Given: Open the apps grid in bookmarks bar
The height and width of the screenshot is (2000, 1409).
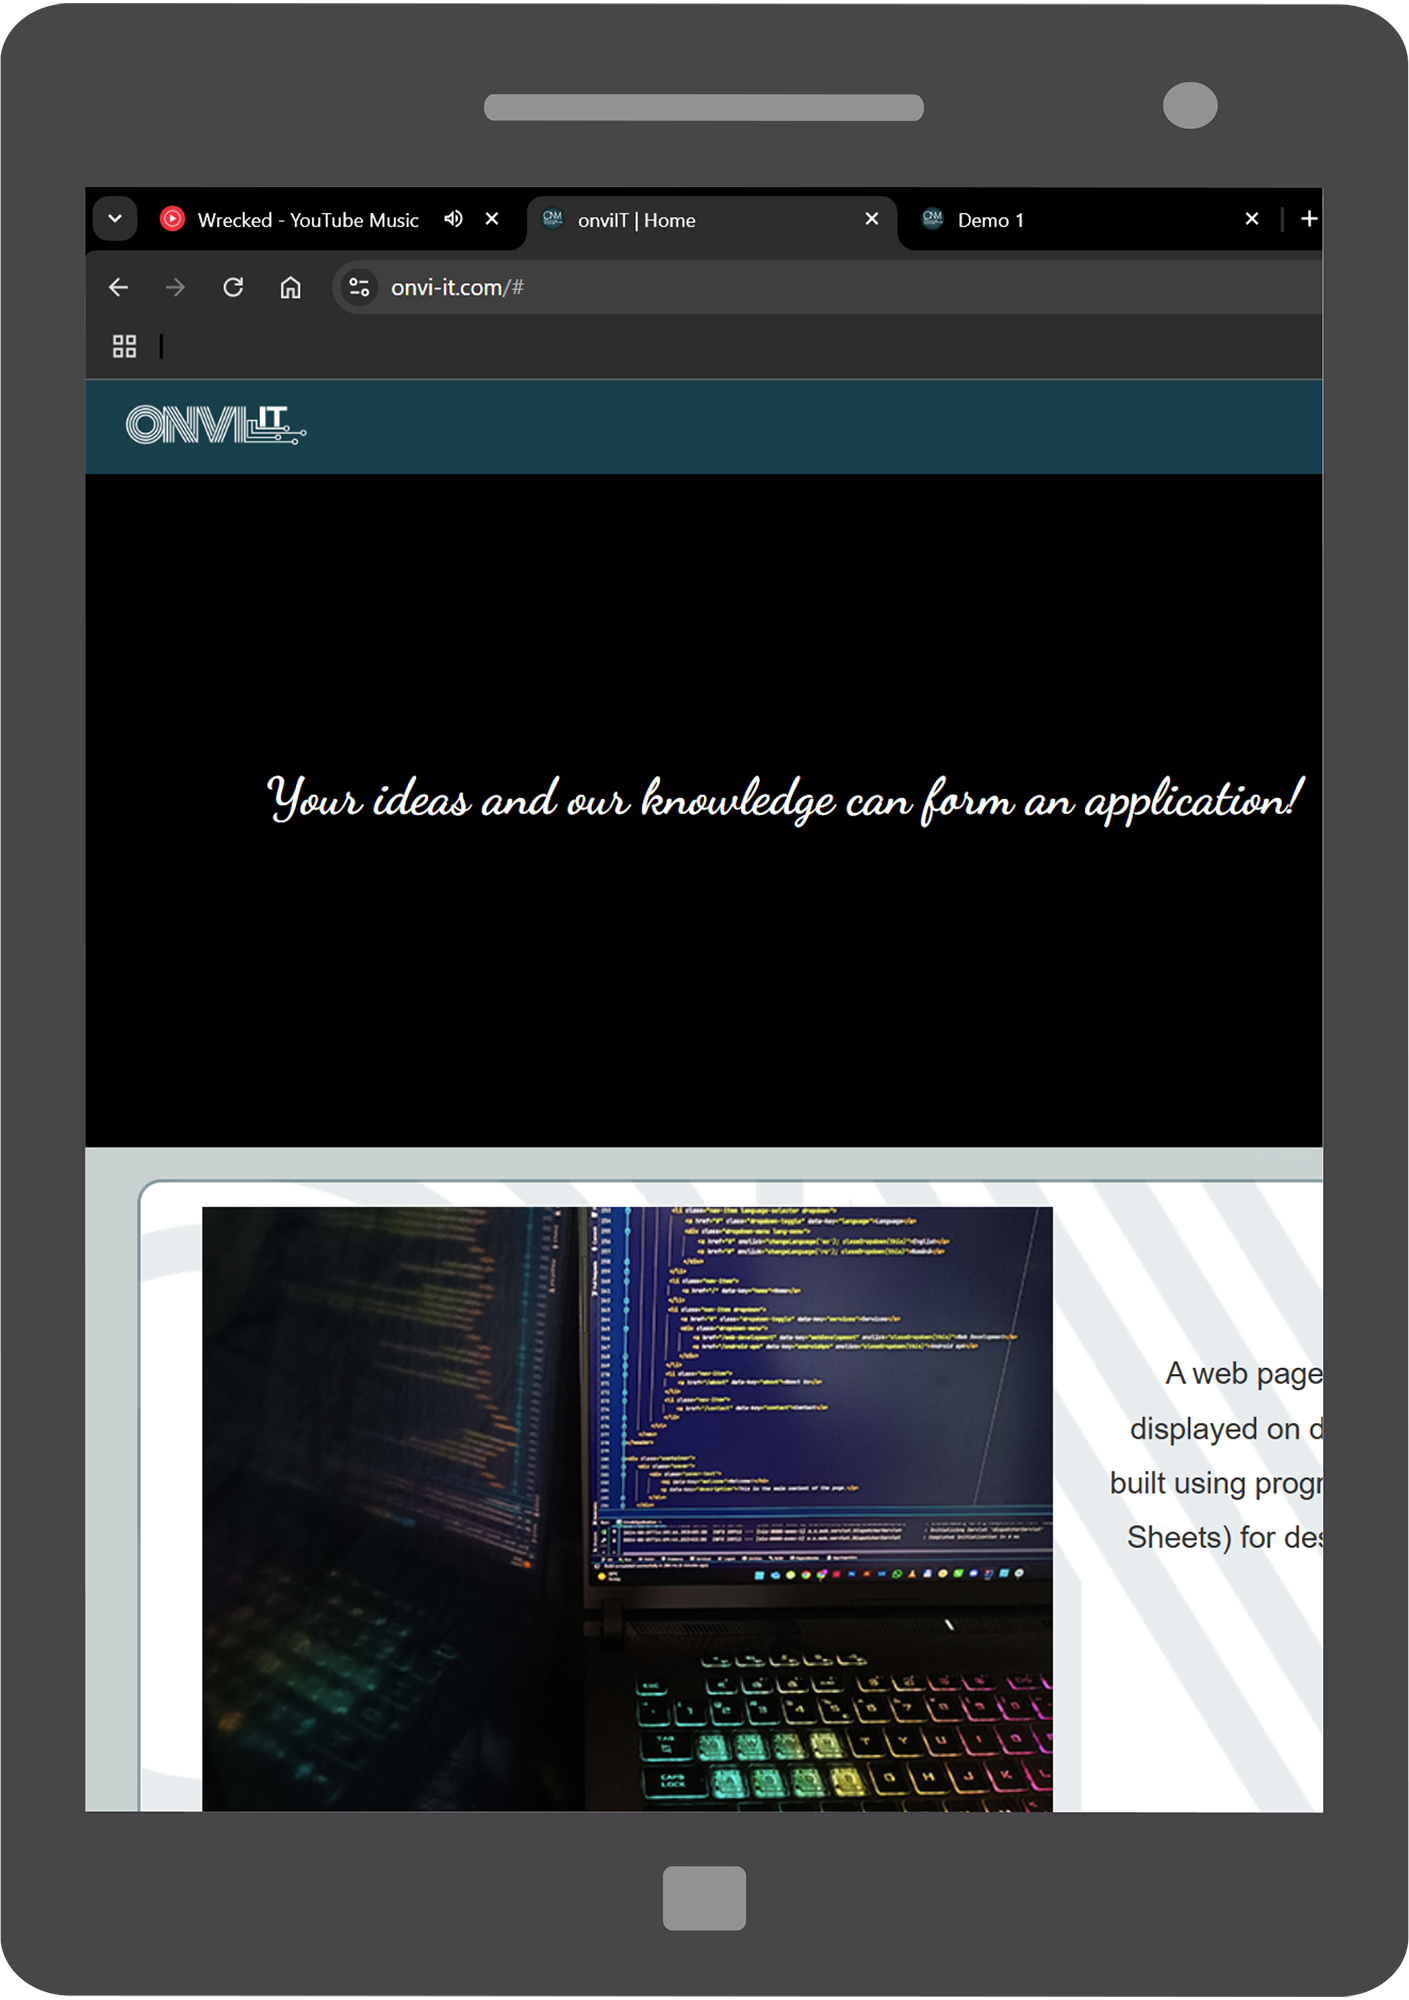Looking at the screenshot, I should pos(124,346).
